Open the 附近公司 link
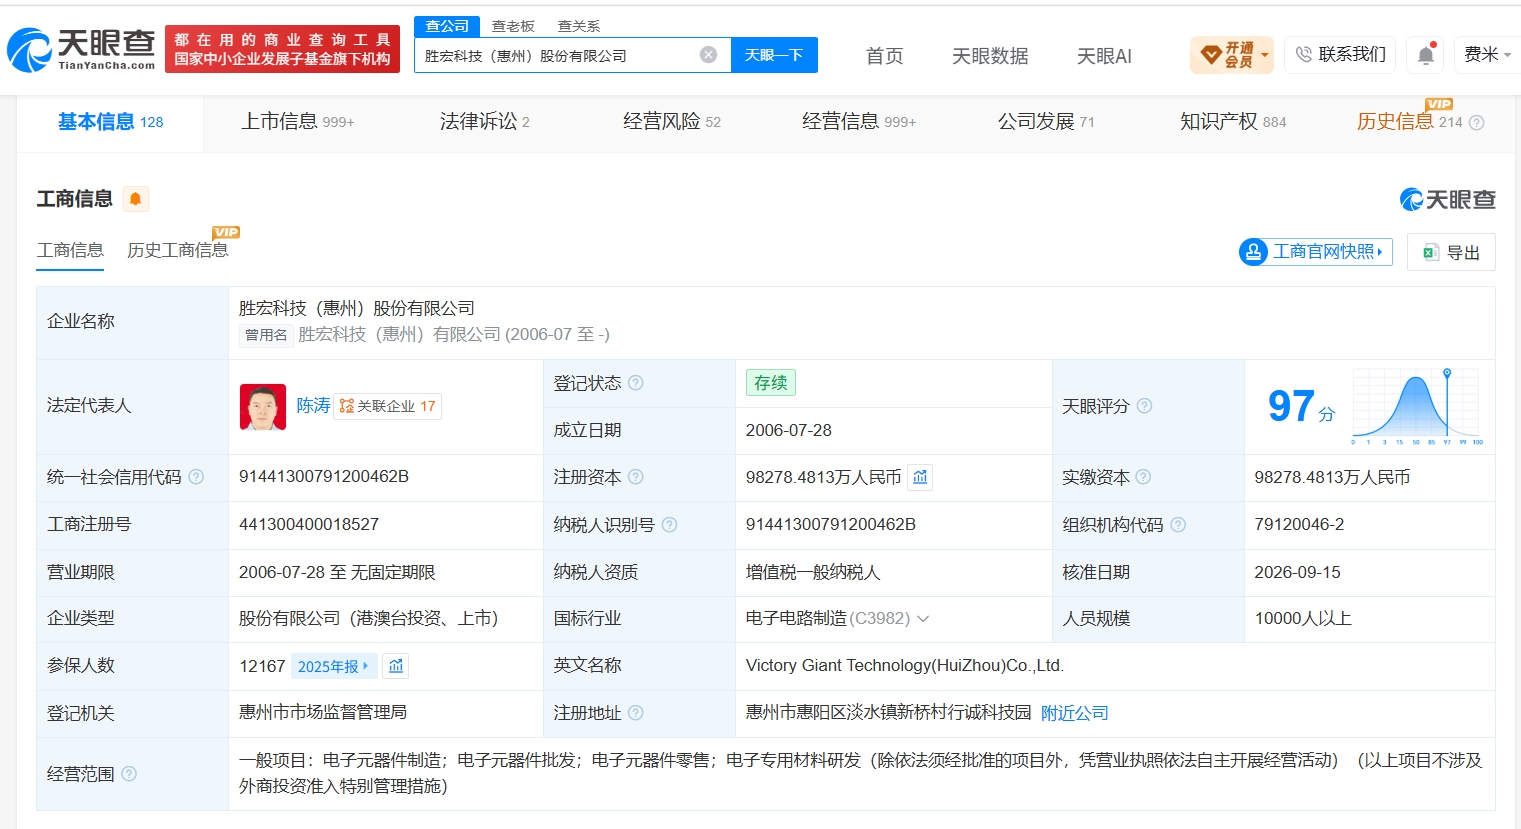Viewport: 1521px width, 829px height. [x=1075, y=713]
